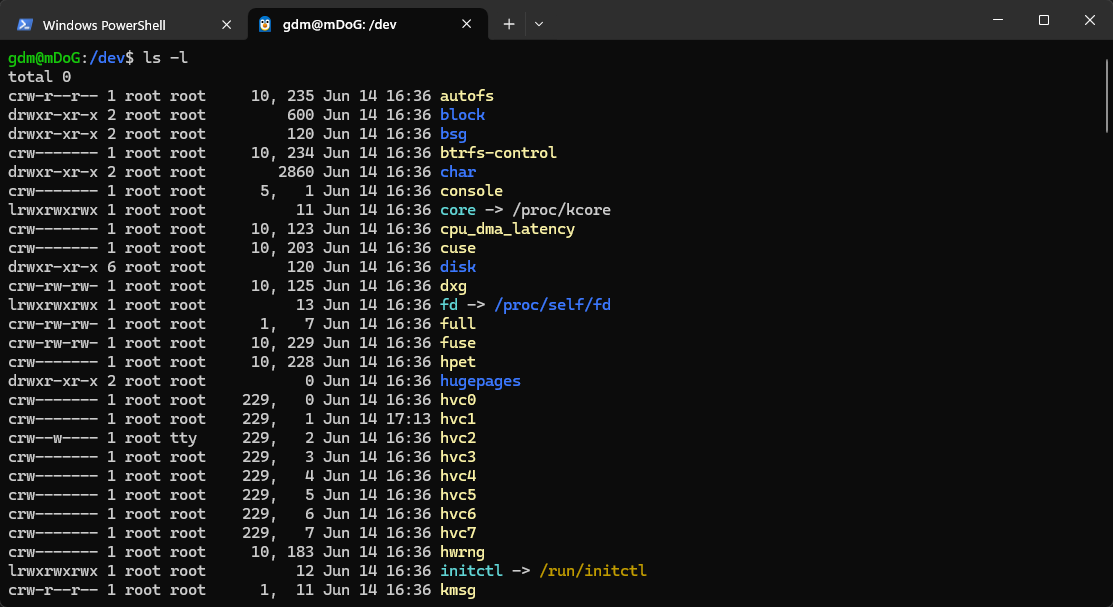1113x607 pixels.
Task: Select the gdm@mDoG: /dev tab
Action: (368, 24)
